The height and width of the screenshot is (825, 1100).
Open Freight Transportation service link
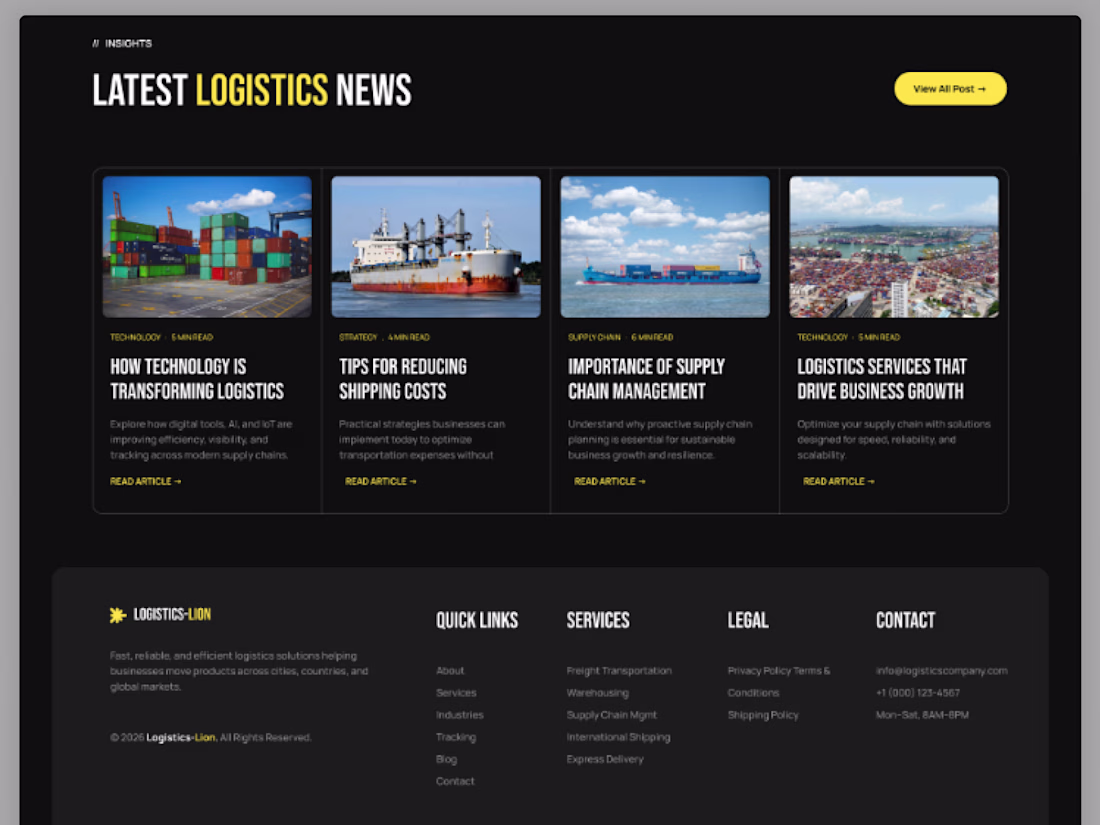pyautogui.click(x=619, y=671)
